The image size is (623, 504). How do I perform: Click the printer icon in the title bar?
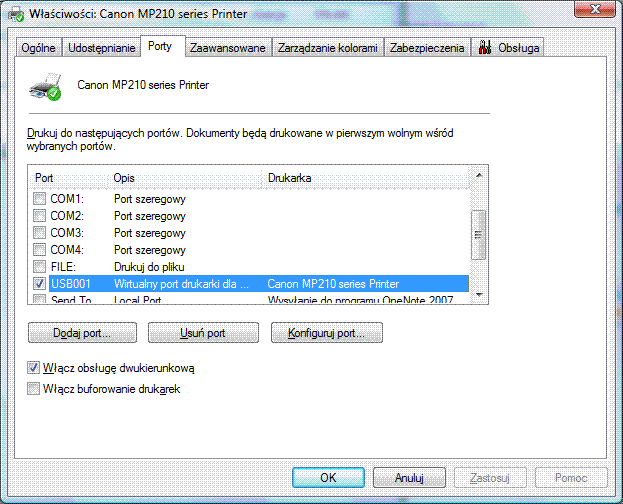pyautogui.click(x=16, y=14)
